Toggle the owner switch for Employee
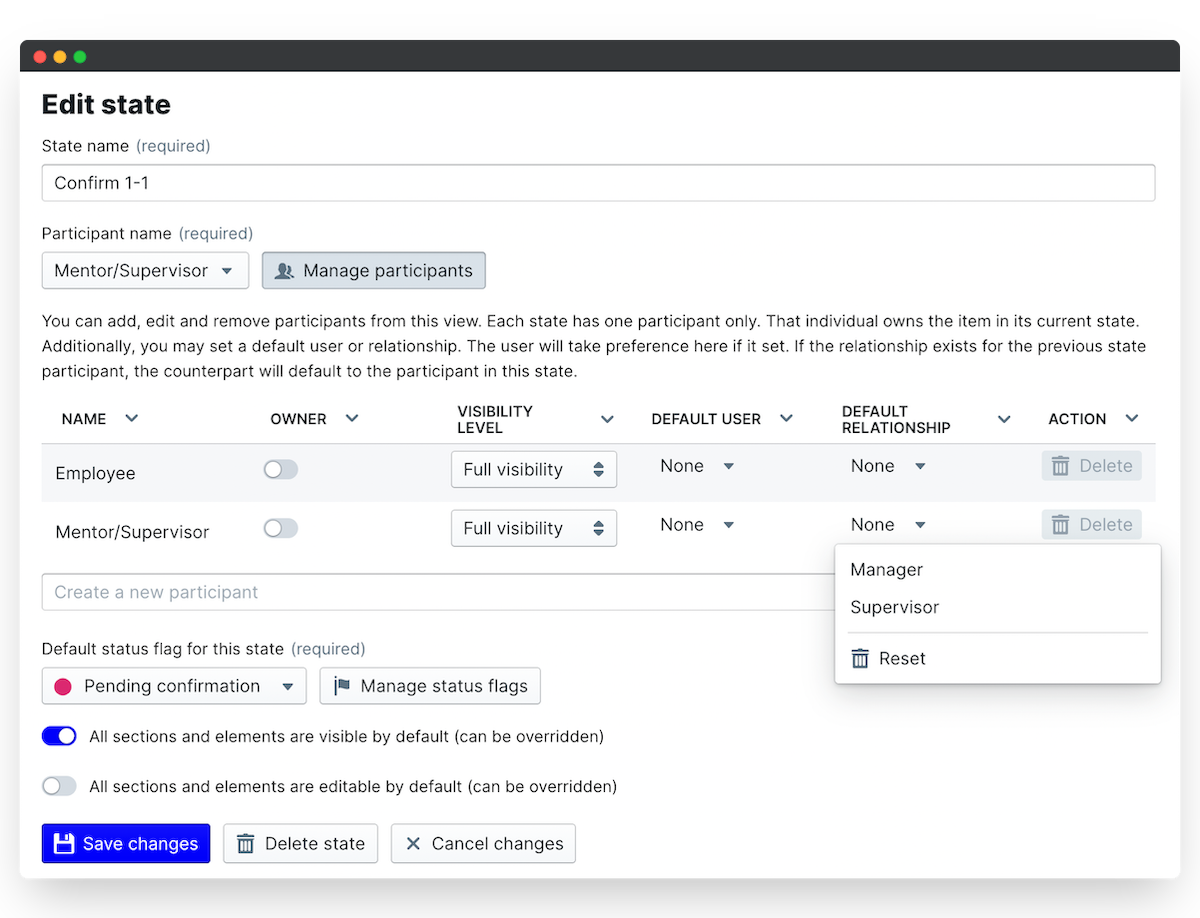1200x918 pixels. pos(281,470)
